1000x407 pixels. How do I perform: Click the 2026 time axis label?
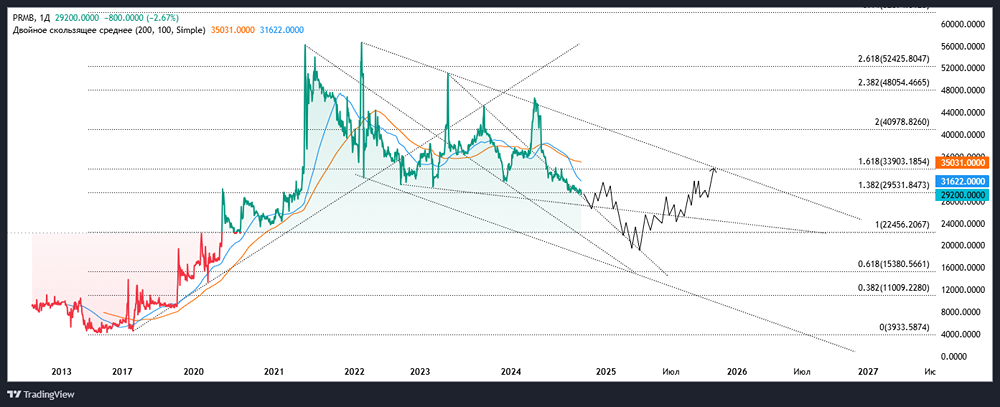pyautogui.click(x=737, y=371)
